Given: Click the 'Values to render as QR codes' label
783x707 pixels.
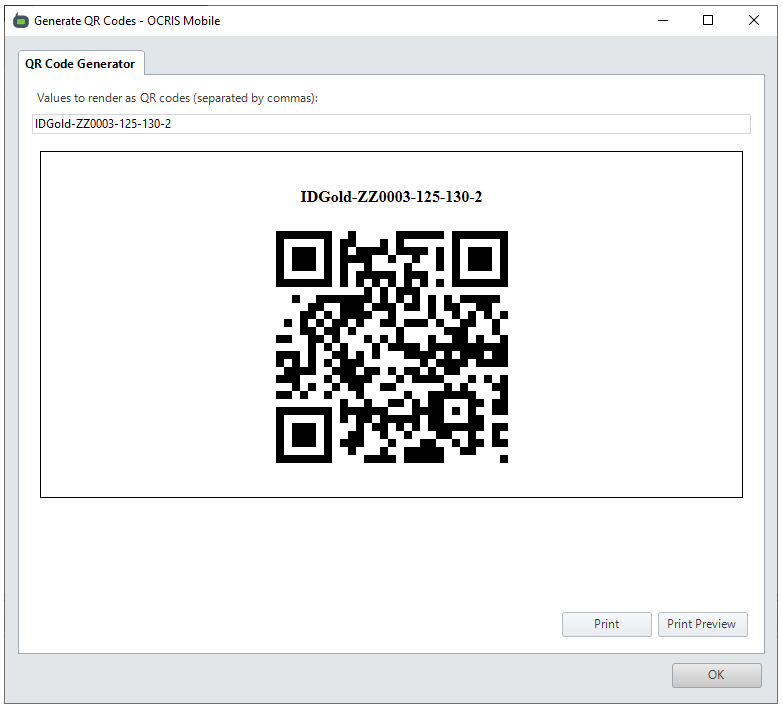Looking at the screenshot, I should pos(177,98).
